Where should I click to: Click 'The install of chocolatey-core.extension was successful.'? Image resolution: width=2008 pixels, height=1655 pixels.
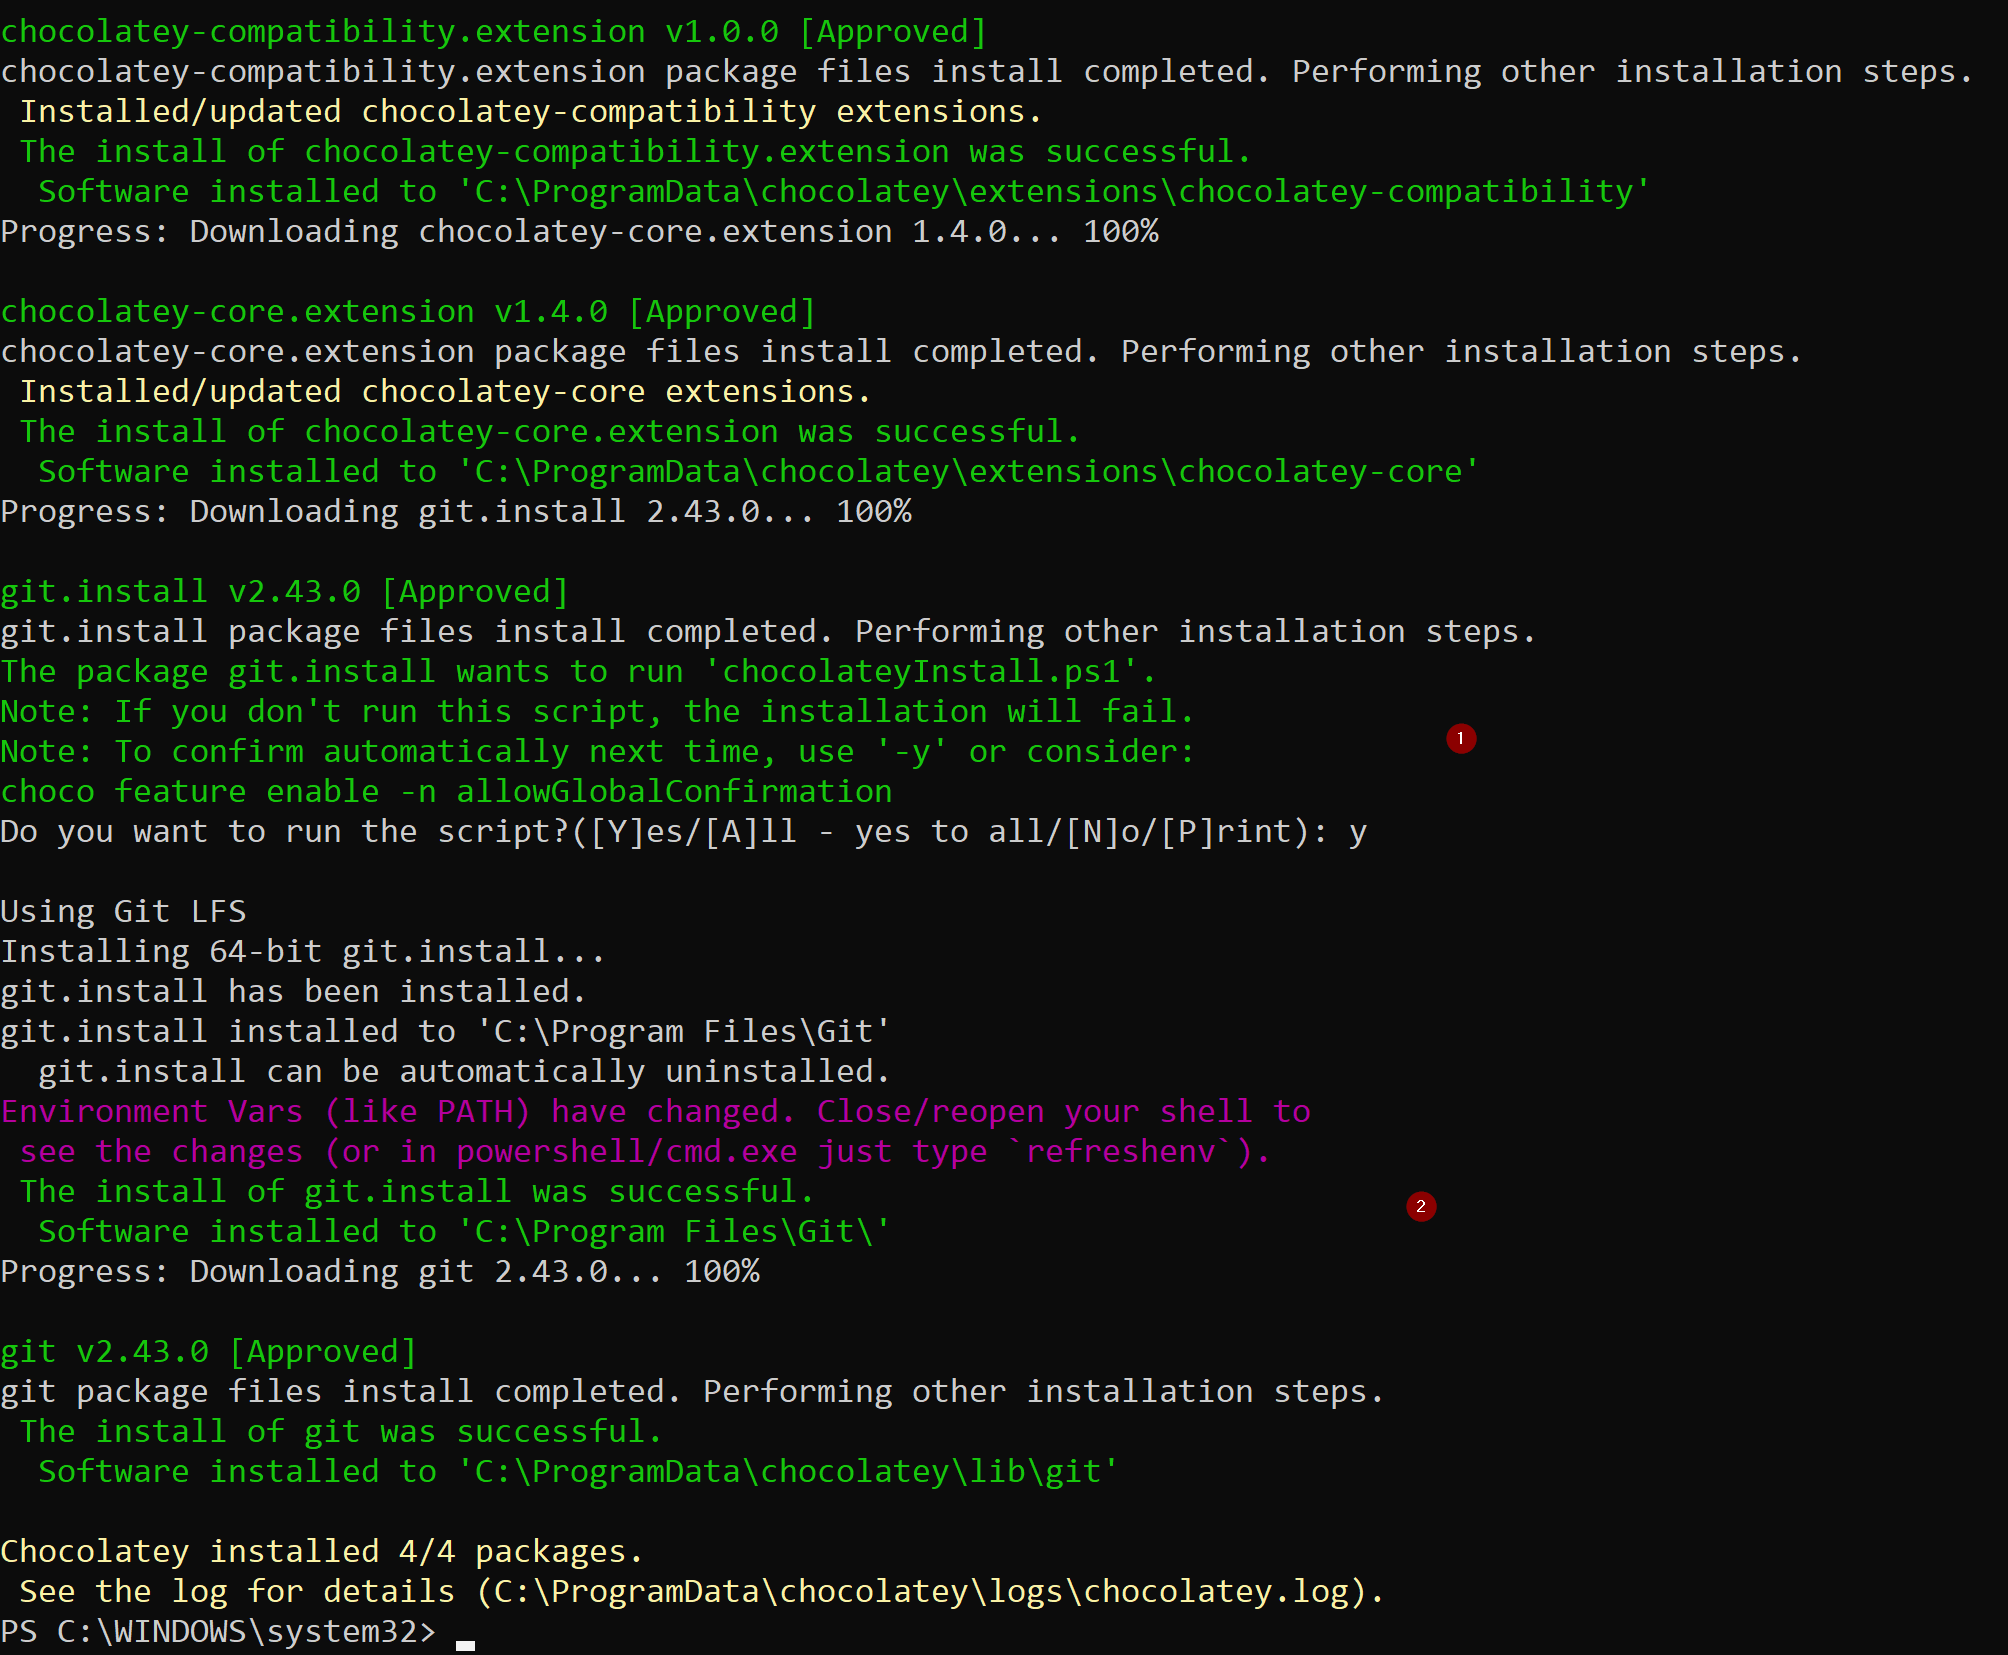[x=550, y=432]
